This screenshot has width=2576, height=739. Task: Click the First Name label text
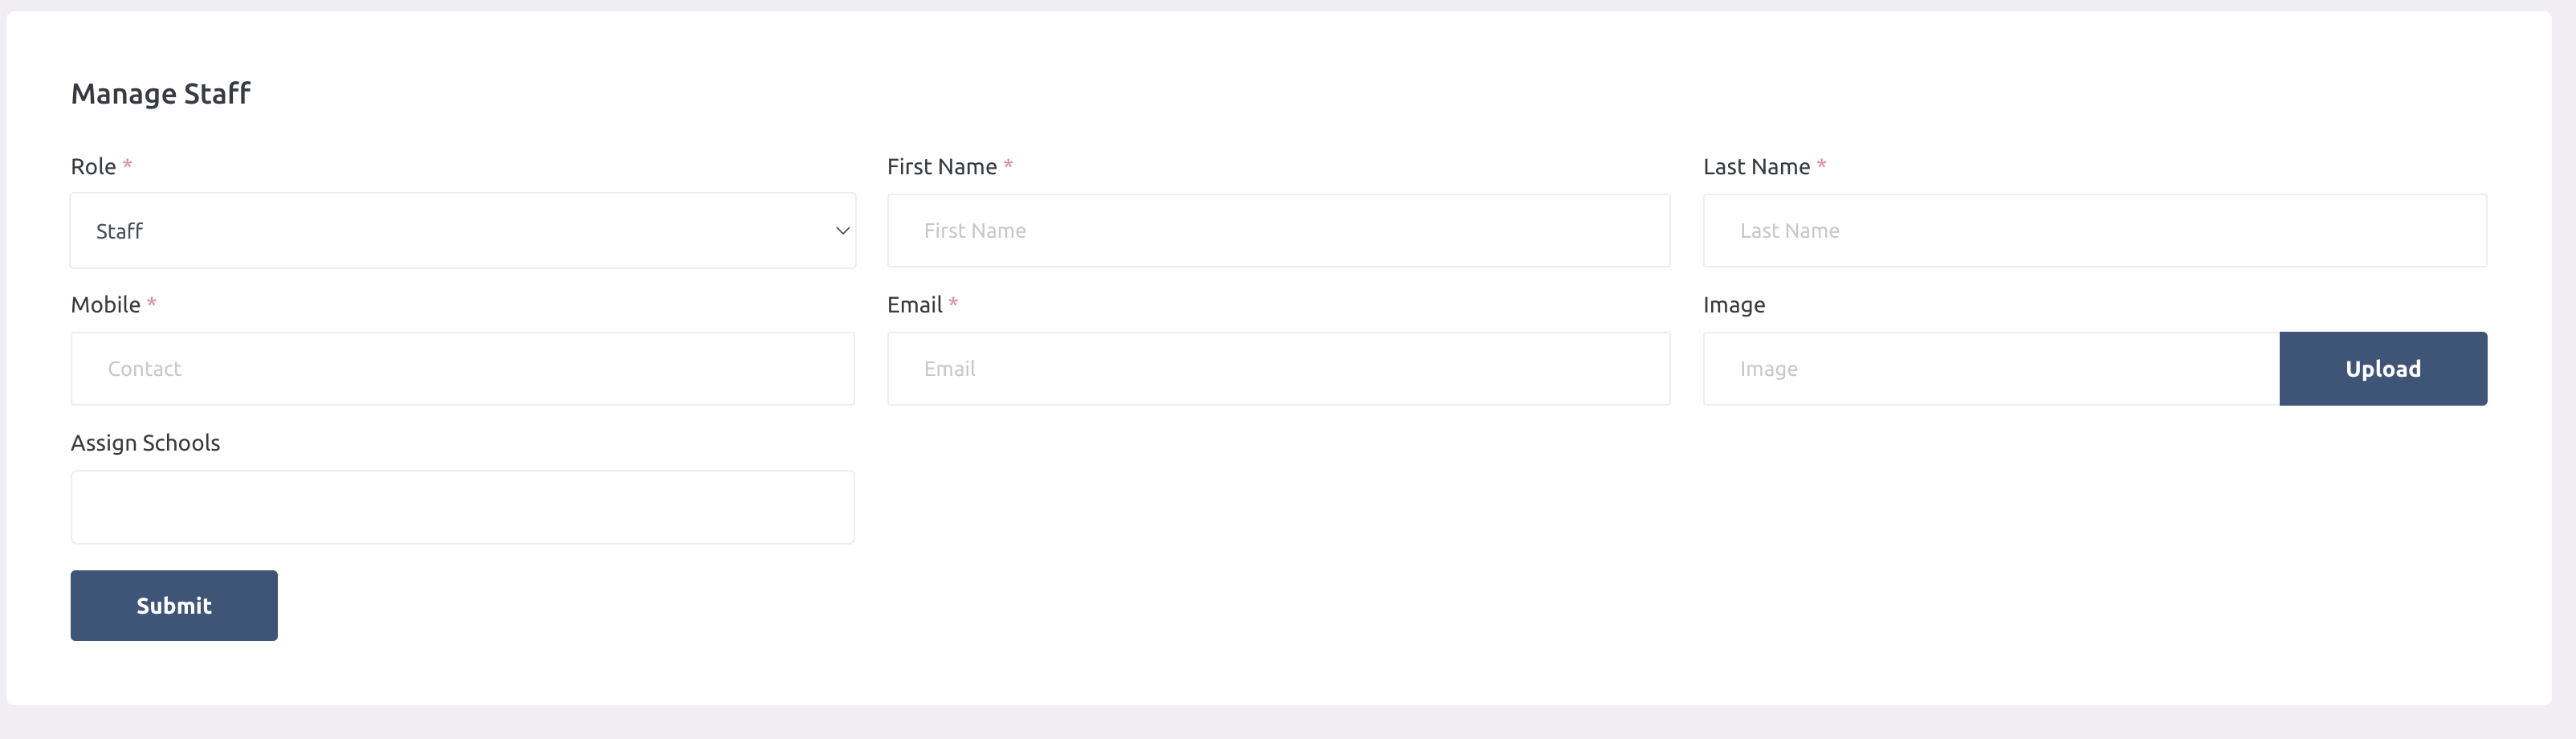[x=941, y=167]
